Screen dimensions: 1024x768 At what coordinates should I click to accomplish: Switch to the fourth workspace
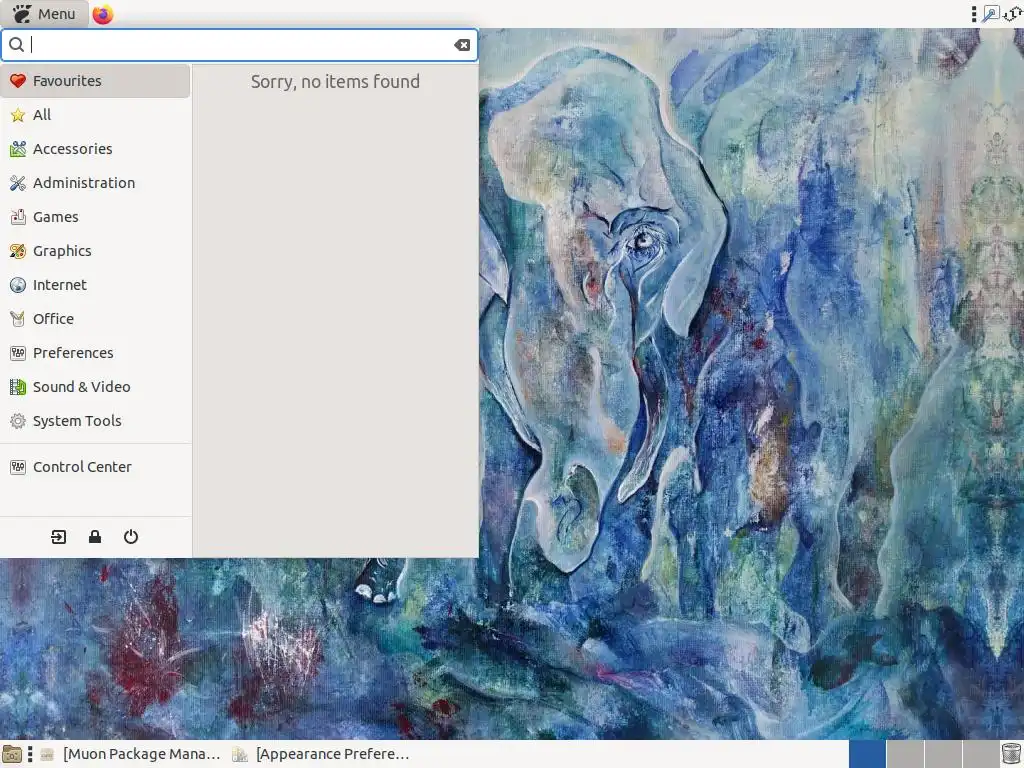click(980, 754)
